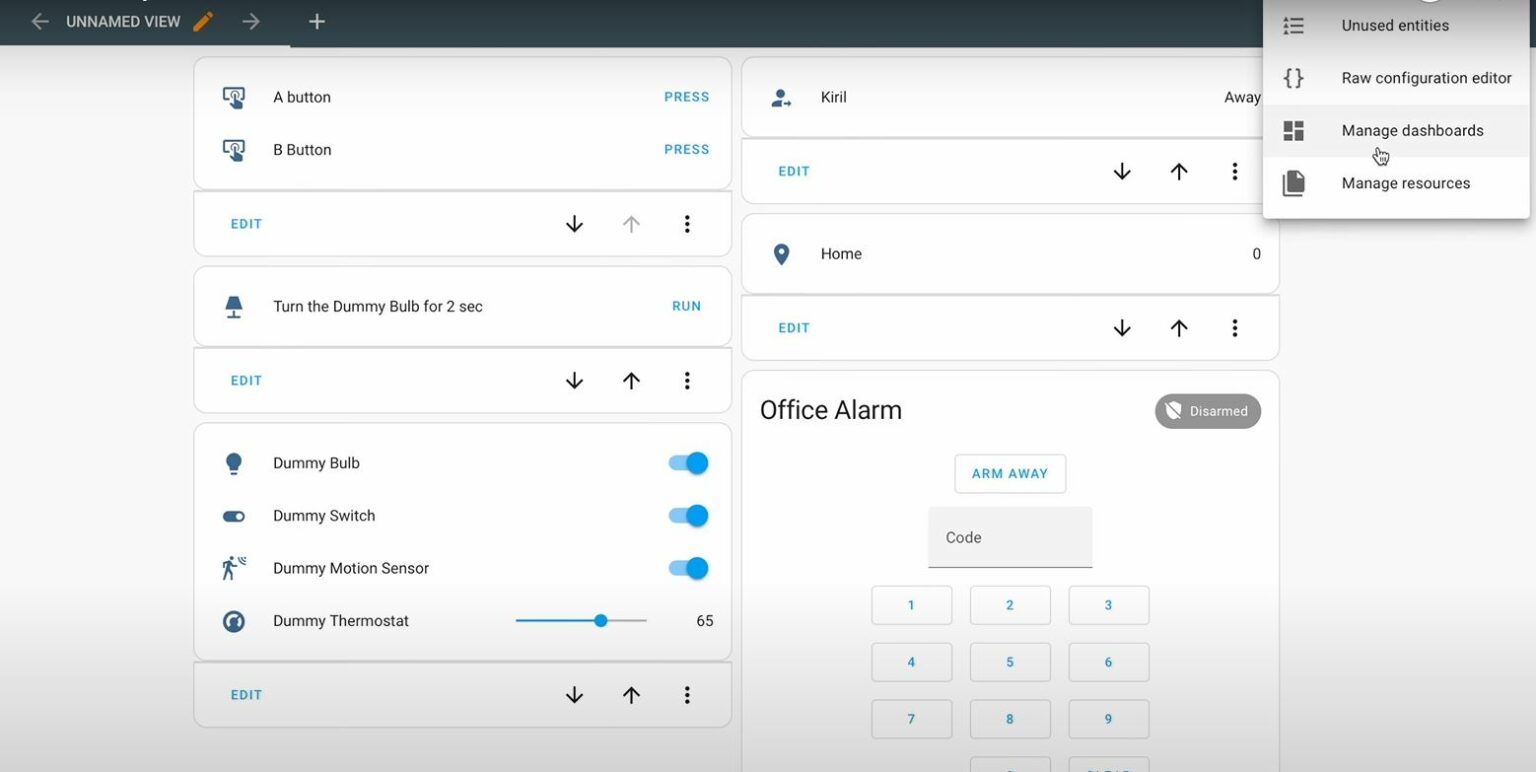This screenshot has width=1536, height=772.
Task: Turn off the Dummy Bulb toggle
Action: tap(688, 463)
